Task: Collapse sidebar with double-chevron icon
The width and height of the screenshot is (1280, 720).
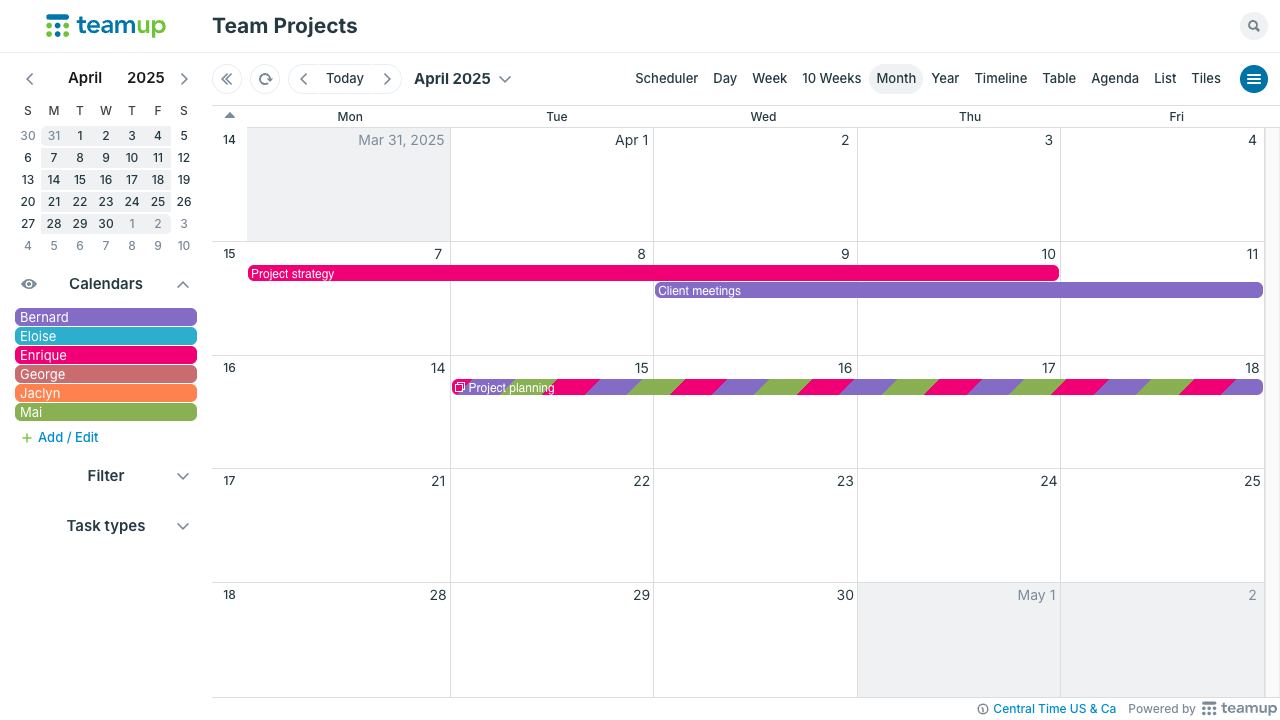Action: click(x=227, y=79)
